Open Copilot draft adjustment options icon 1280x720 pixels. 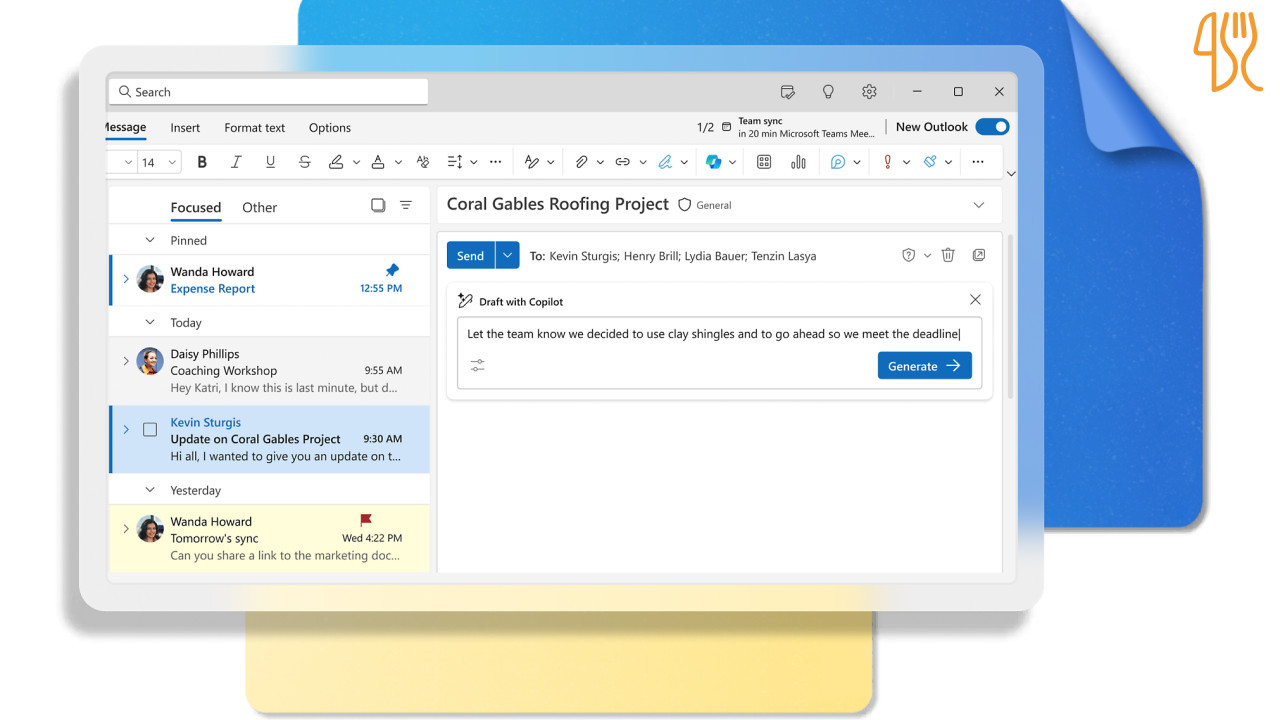477,366
